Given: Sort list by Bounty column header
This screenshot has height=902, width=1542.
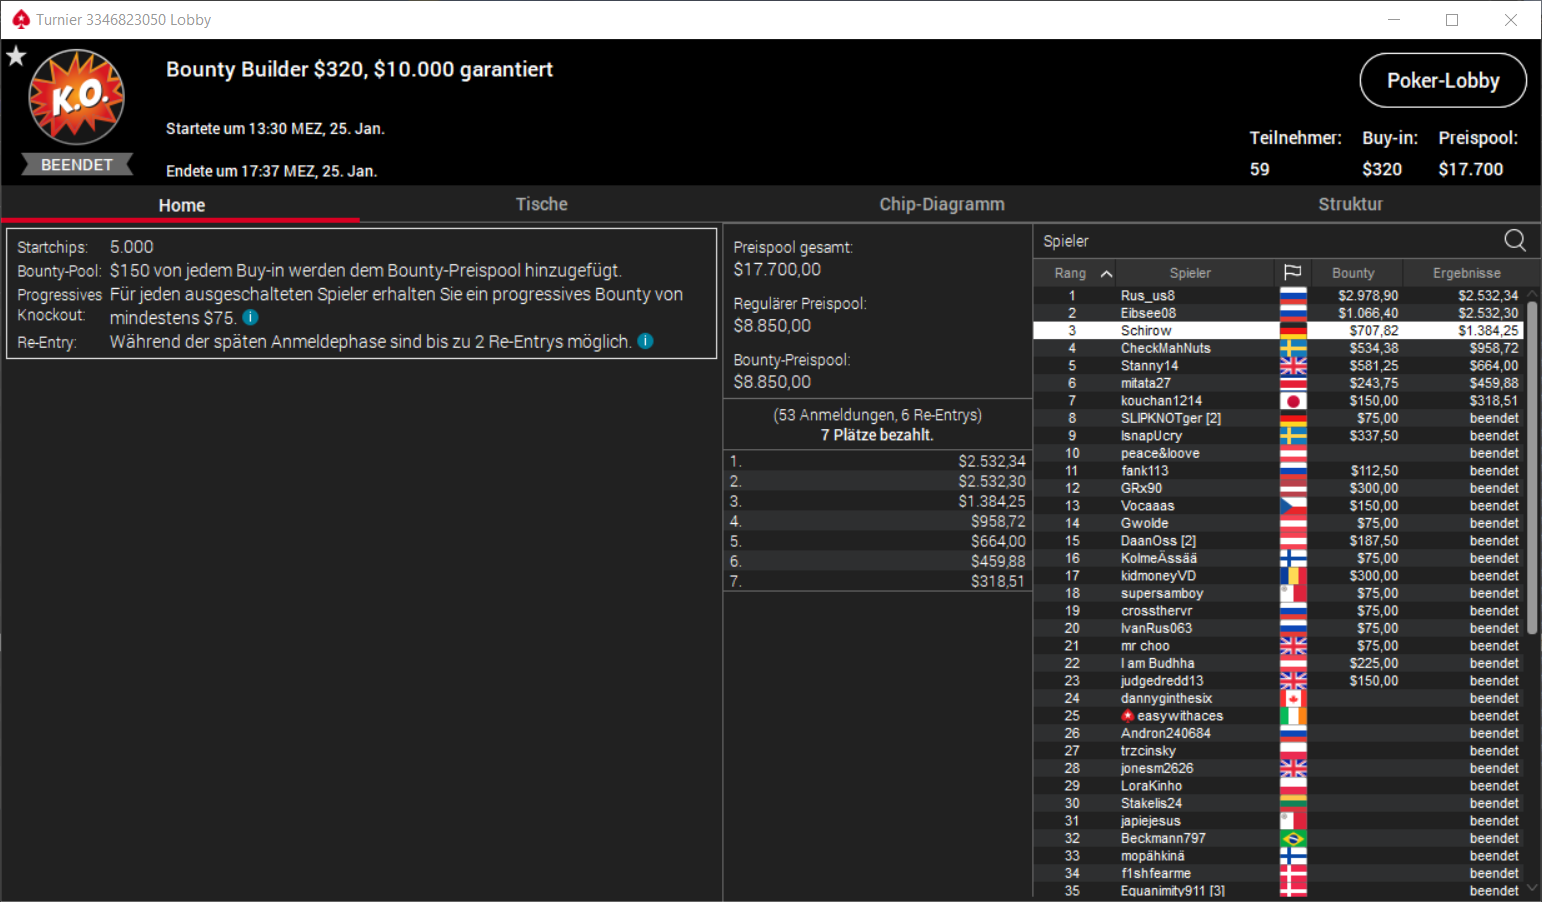Looking at the screenshot, I should [x=1353, y=272].
